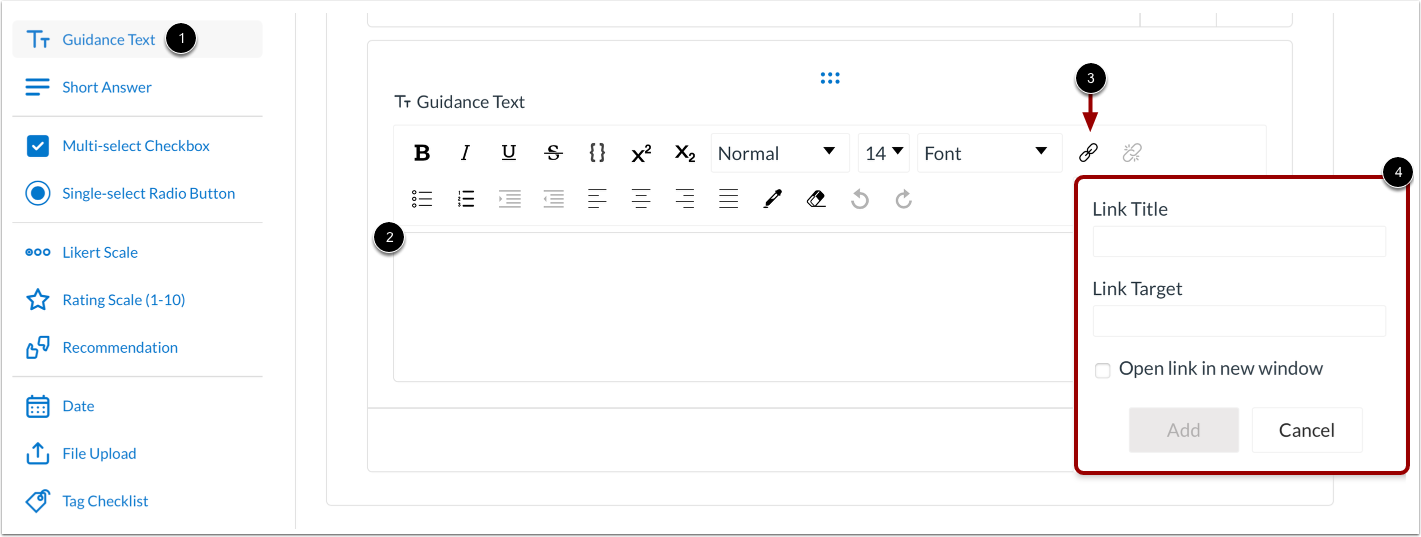Click the Add link button

1184,430
